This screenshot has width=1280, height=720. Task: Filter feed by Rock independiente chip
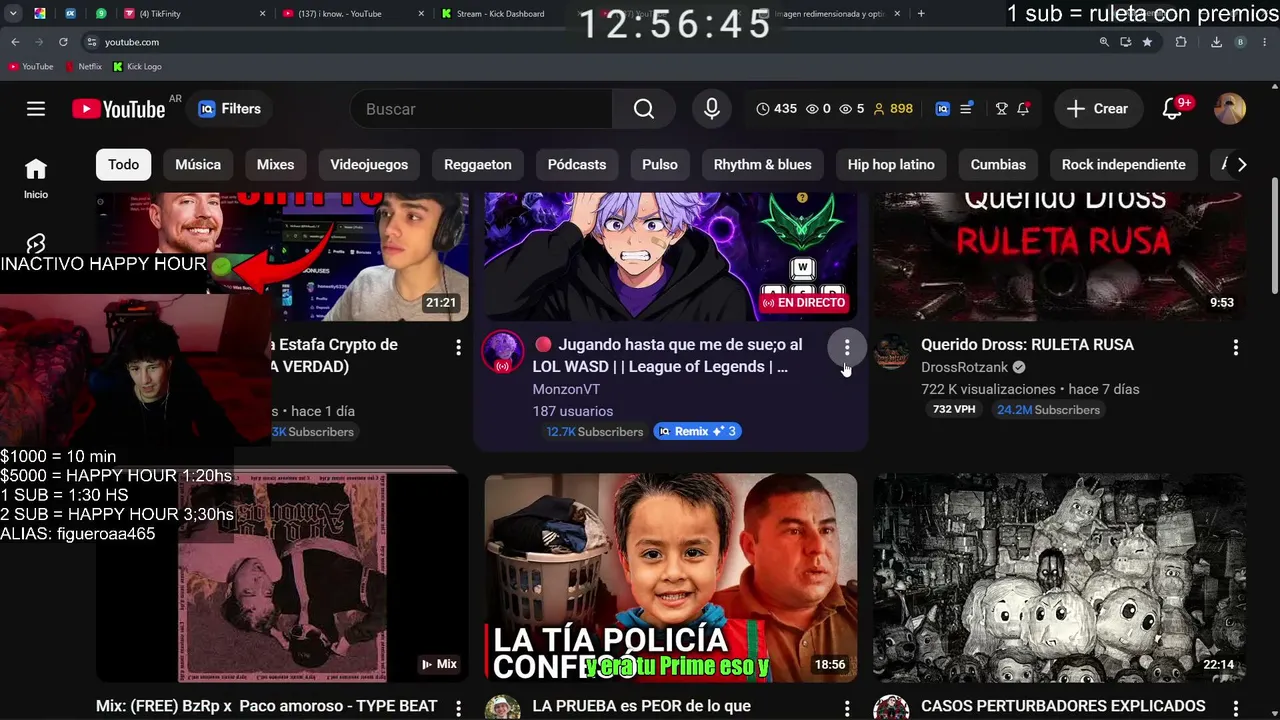click(x=1124, y=164)
